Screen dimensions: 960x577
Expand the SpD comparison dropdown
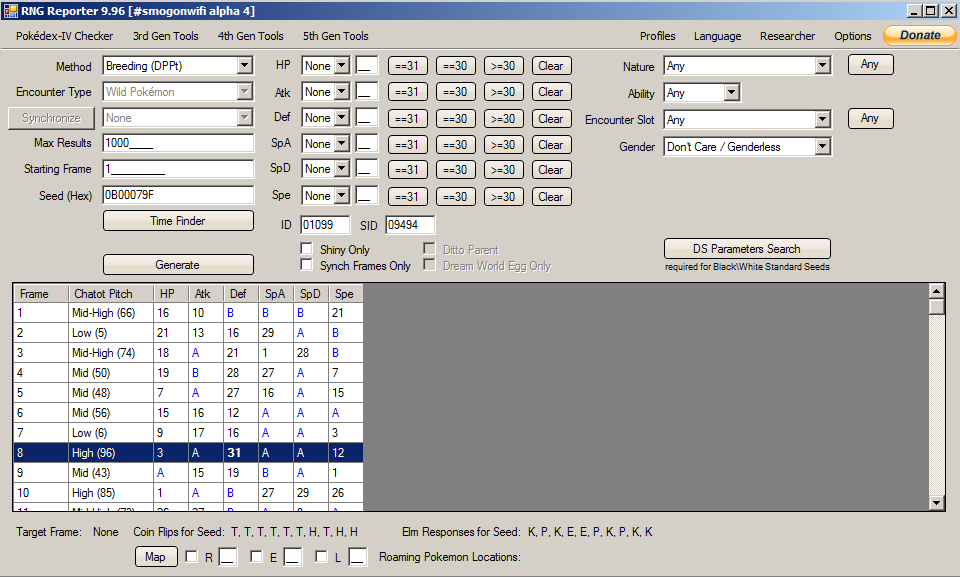(342, 169)
